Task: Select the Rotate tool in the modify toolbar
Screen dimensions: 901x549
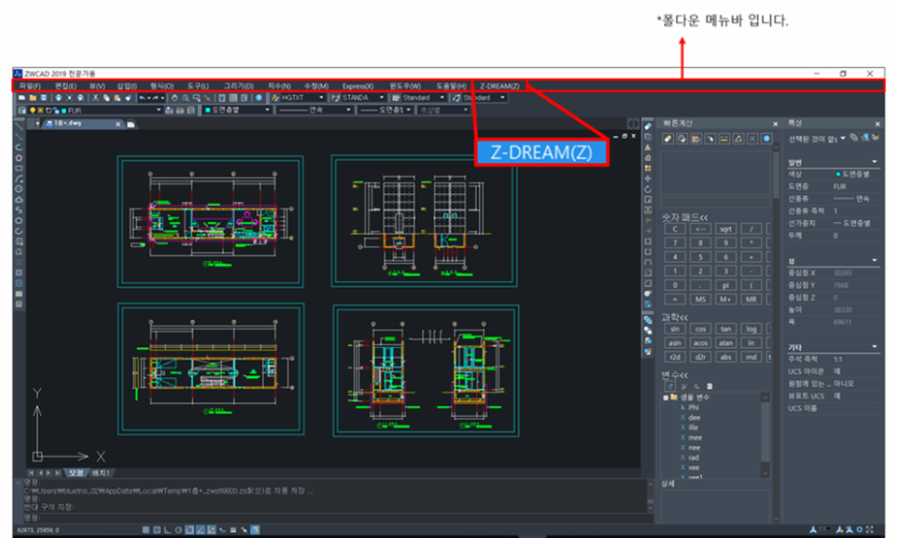Action: point(648,189)
